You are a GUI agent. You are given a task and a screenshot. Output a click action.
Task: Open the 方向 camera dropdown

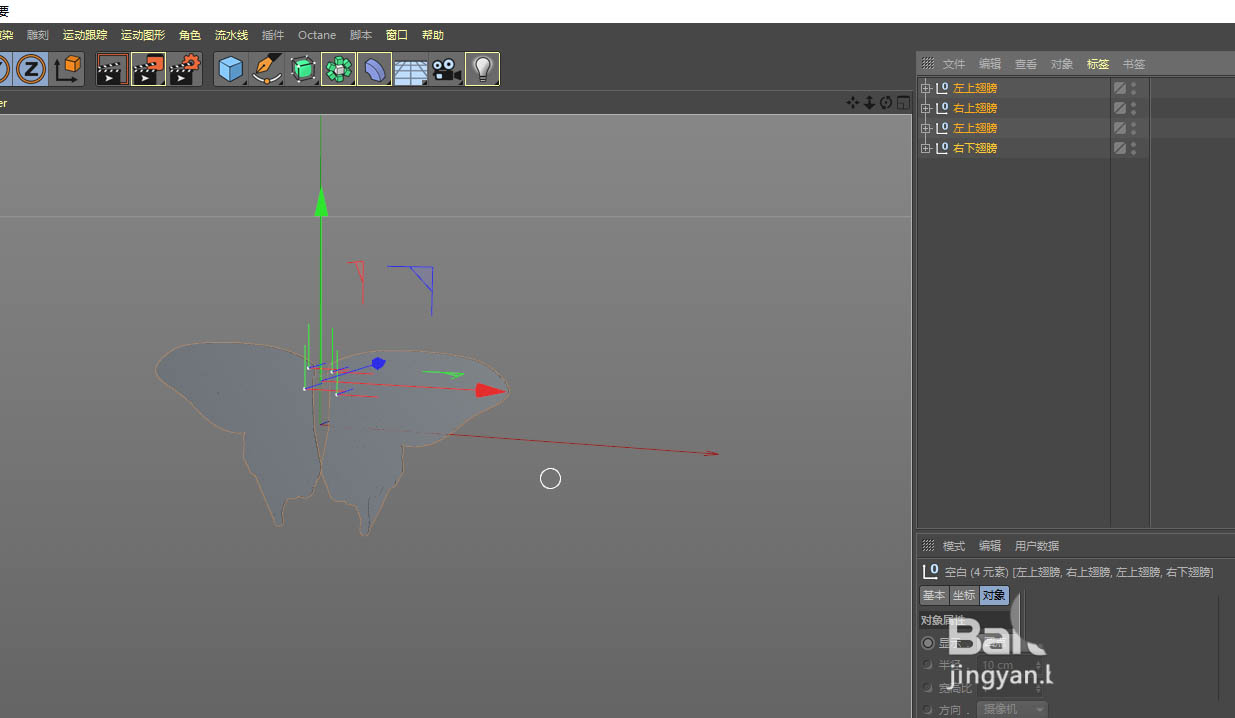[x=1012, y=709]
